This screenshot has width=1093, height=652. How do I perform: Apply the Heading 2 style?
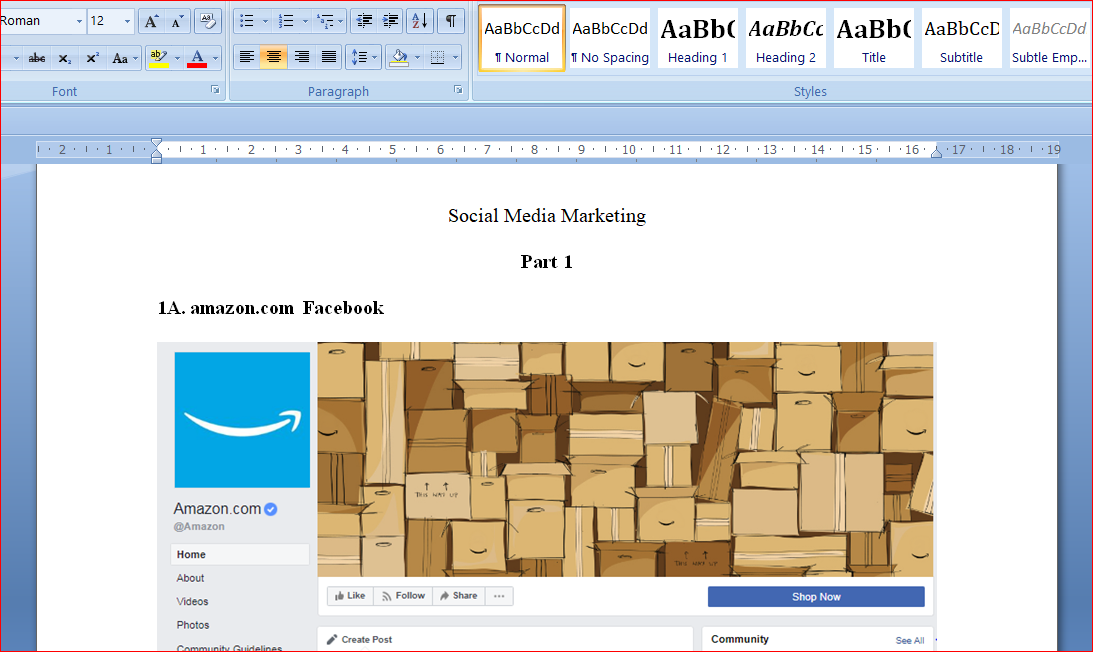pos(786,38)
